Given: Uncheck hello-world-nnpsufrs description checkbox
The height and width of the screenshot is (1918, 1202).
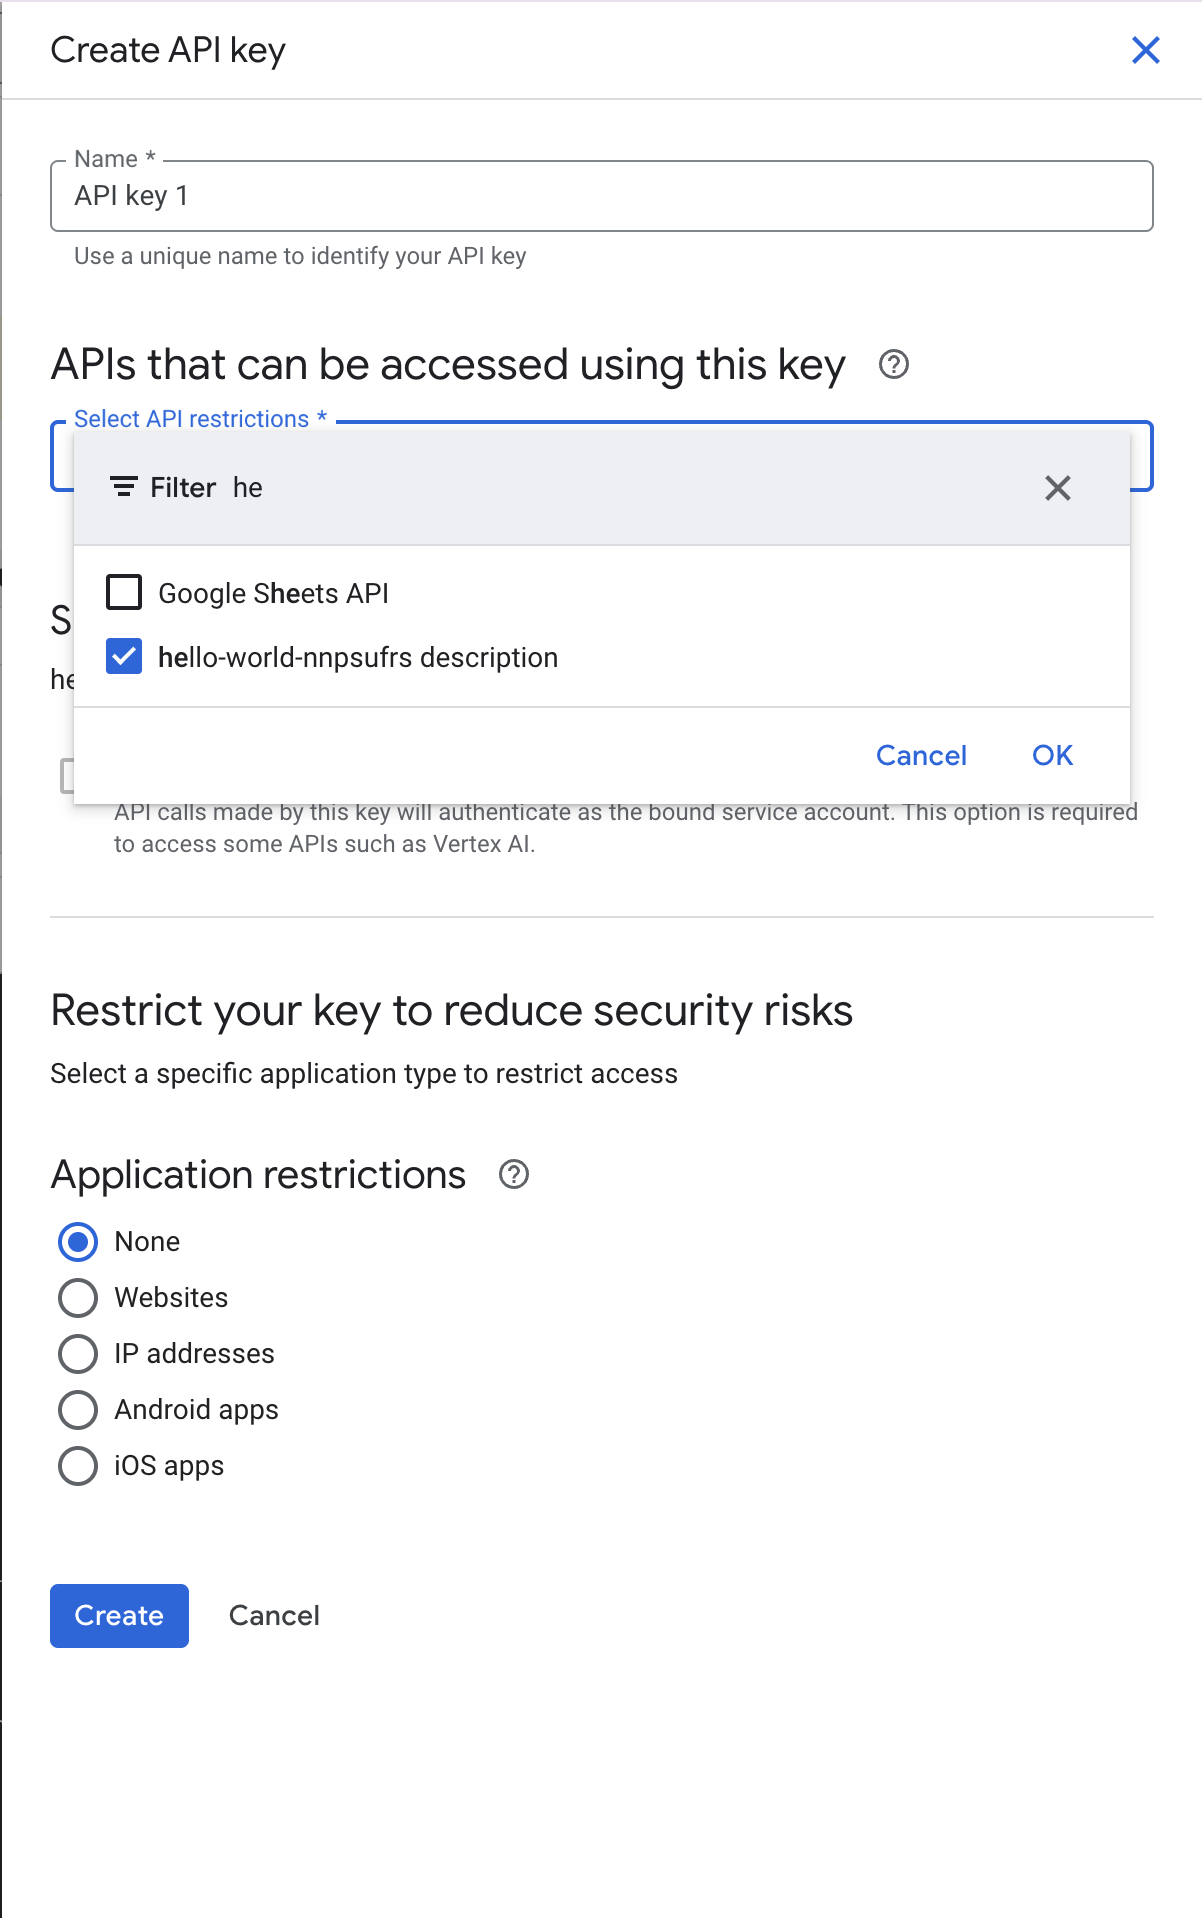Looking at the screenshot, I should (124, 657).
